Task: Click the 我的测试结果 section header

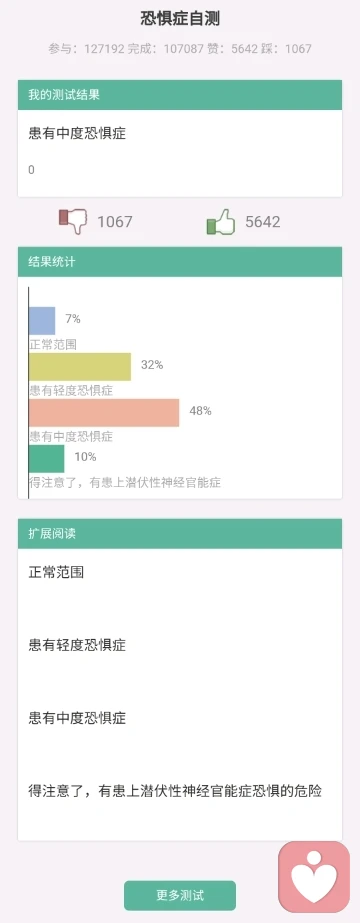Action: [x=180, y=95]
